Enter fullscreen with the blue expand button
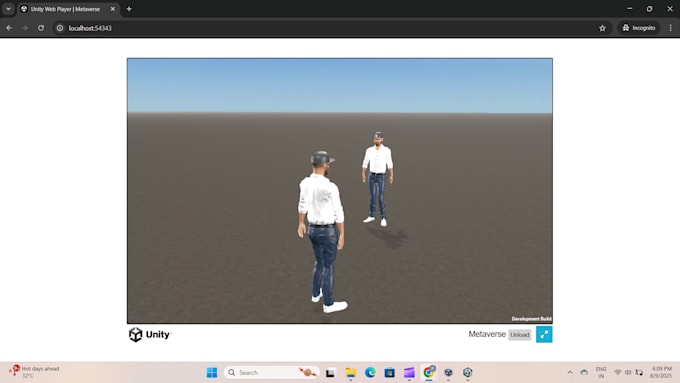The width and height of the screenshot is (680, 383). (544, 334)
